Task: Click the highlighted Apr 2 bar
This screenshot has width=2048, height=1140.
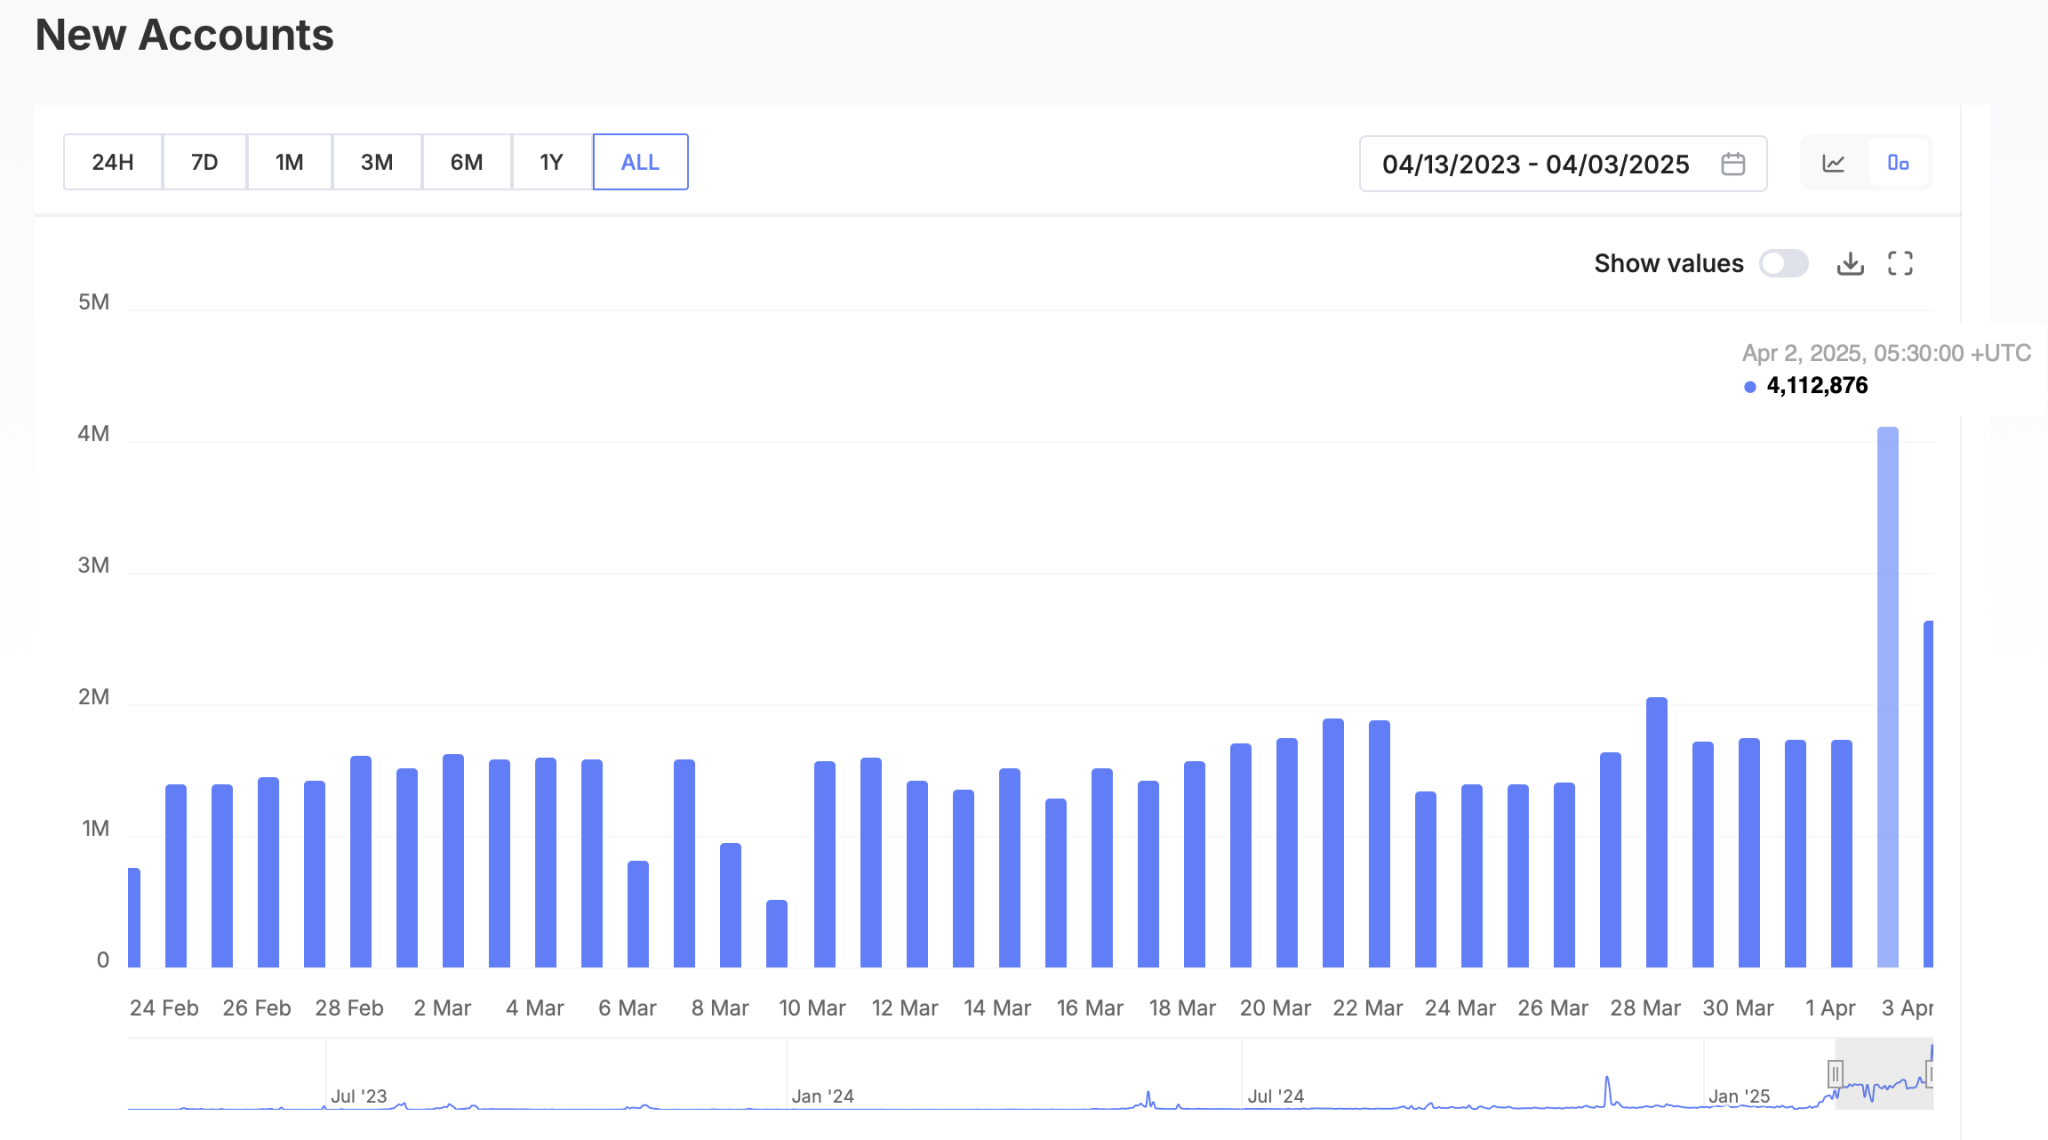Action: pos(1887,697)
